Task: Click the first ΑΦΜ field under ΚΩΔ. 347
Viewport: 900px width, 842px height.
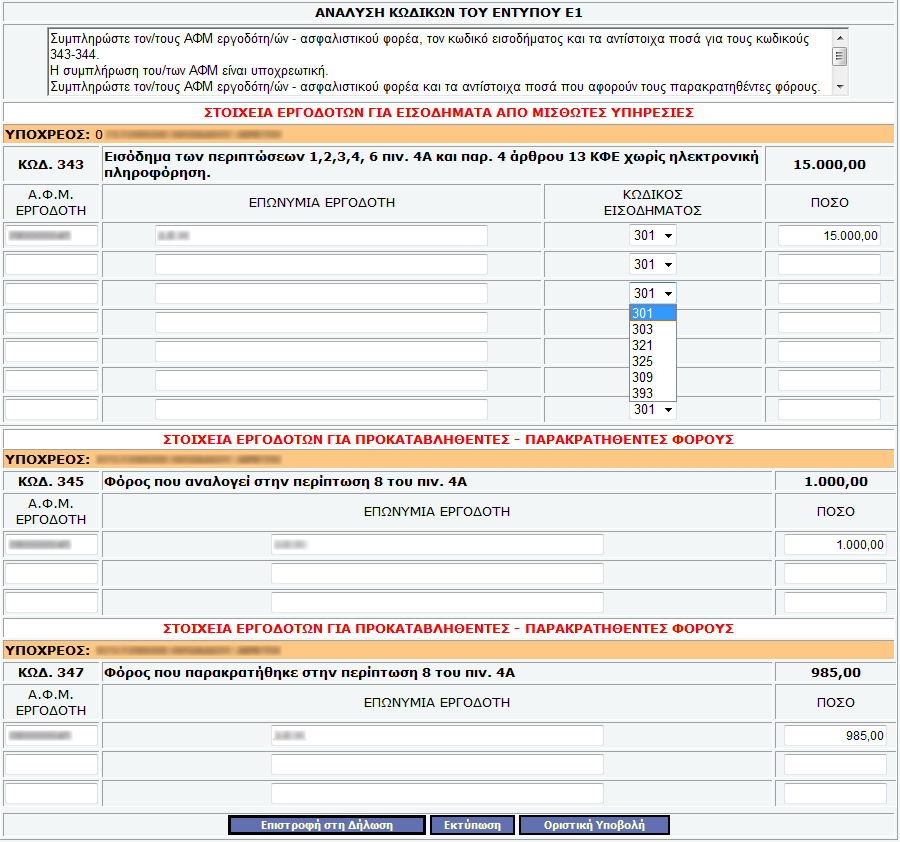Action: click(52, 736)
